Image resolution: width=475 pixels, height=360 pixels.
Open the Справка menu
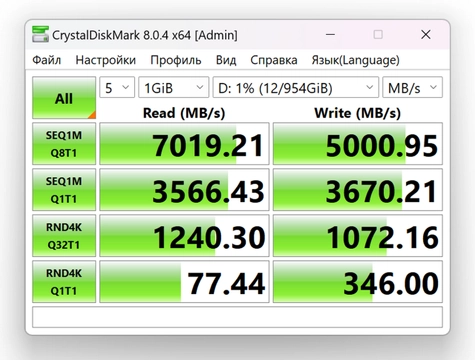coord(274,60)
